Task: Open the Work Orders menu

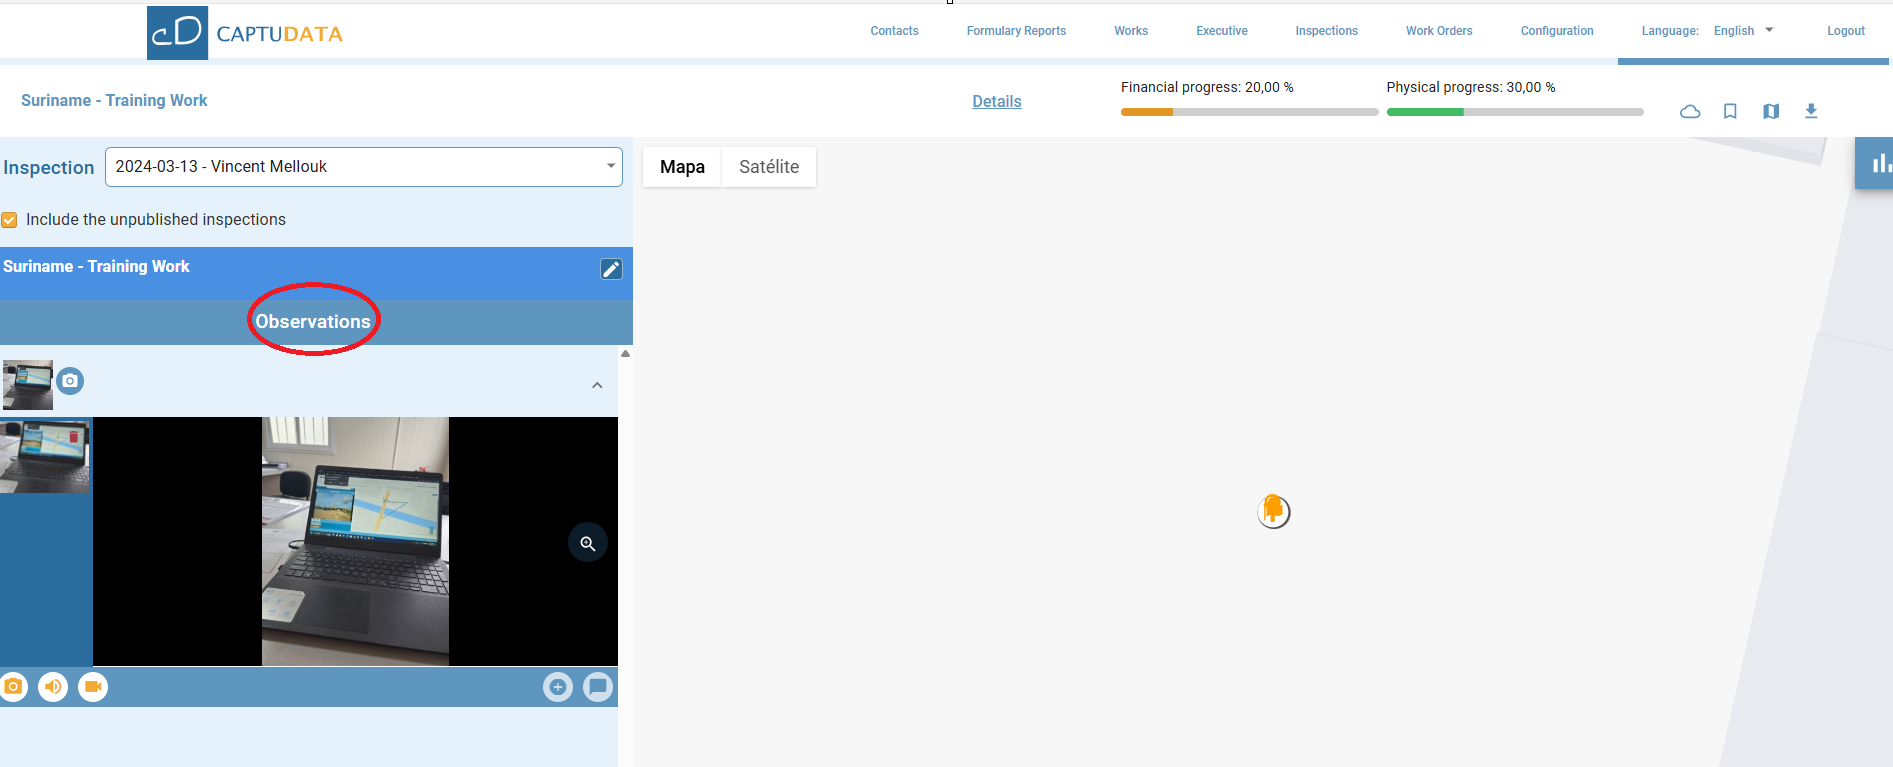Action: [x=1439, y=31]
